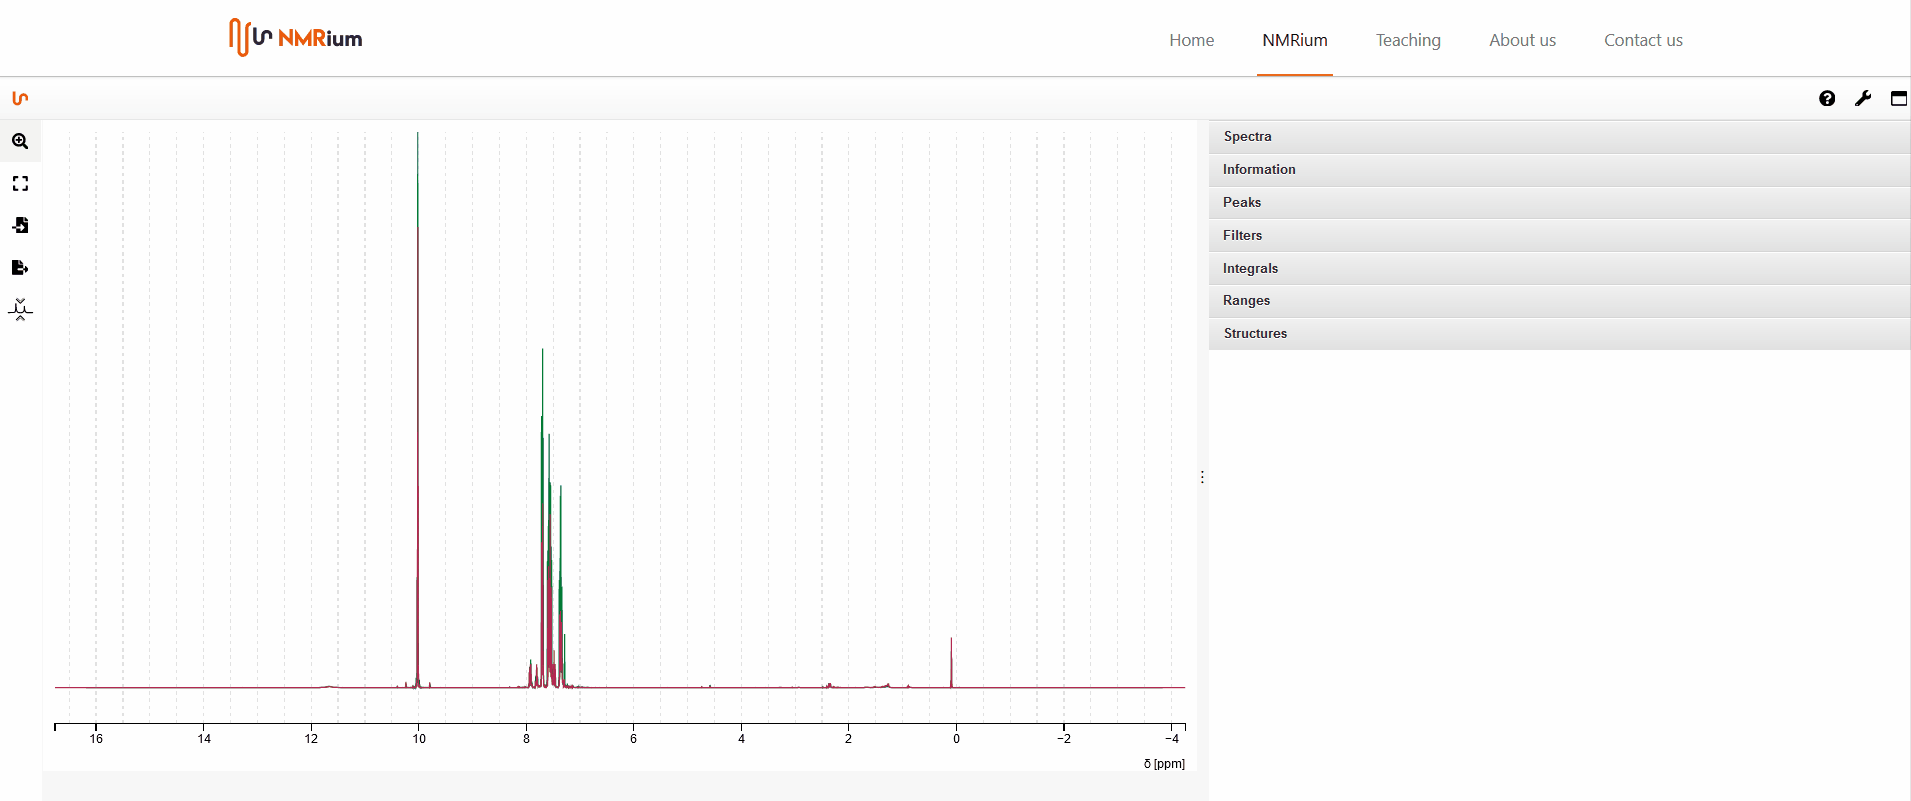Go to the Home page
Viewport: 1911px width, 801px height.
click(1191, 40)
